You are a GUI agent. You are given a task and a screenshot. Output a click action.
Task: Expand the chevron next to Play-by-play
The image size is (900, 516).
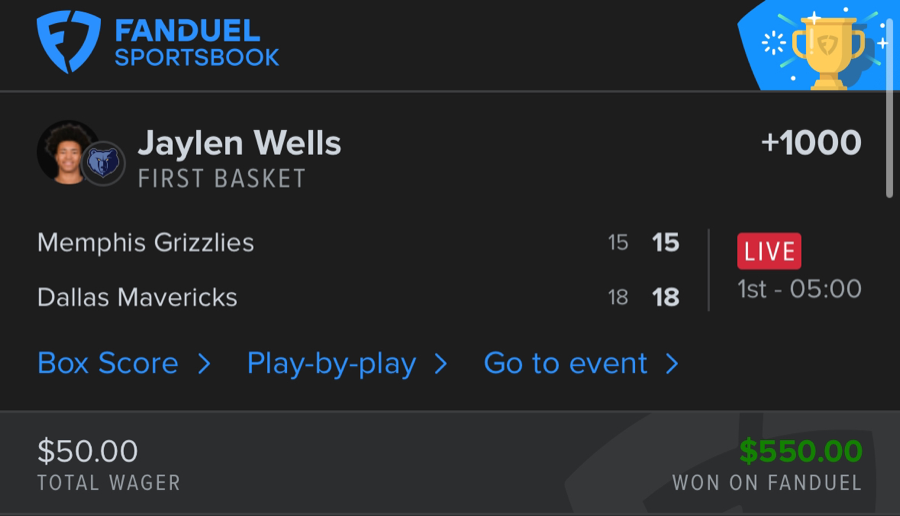coord(440,363)
